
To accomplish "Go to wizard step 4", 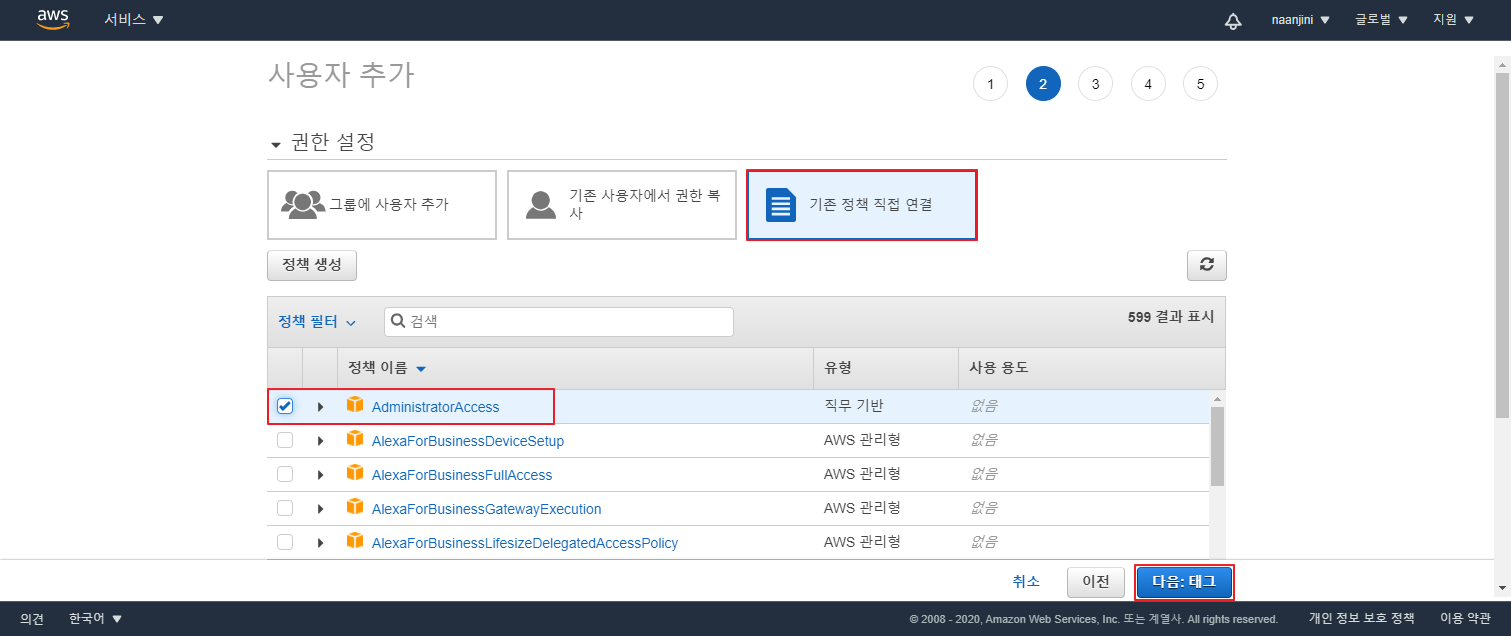I will [1148, 84].
